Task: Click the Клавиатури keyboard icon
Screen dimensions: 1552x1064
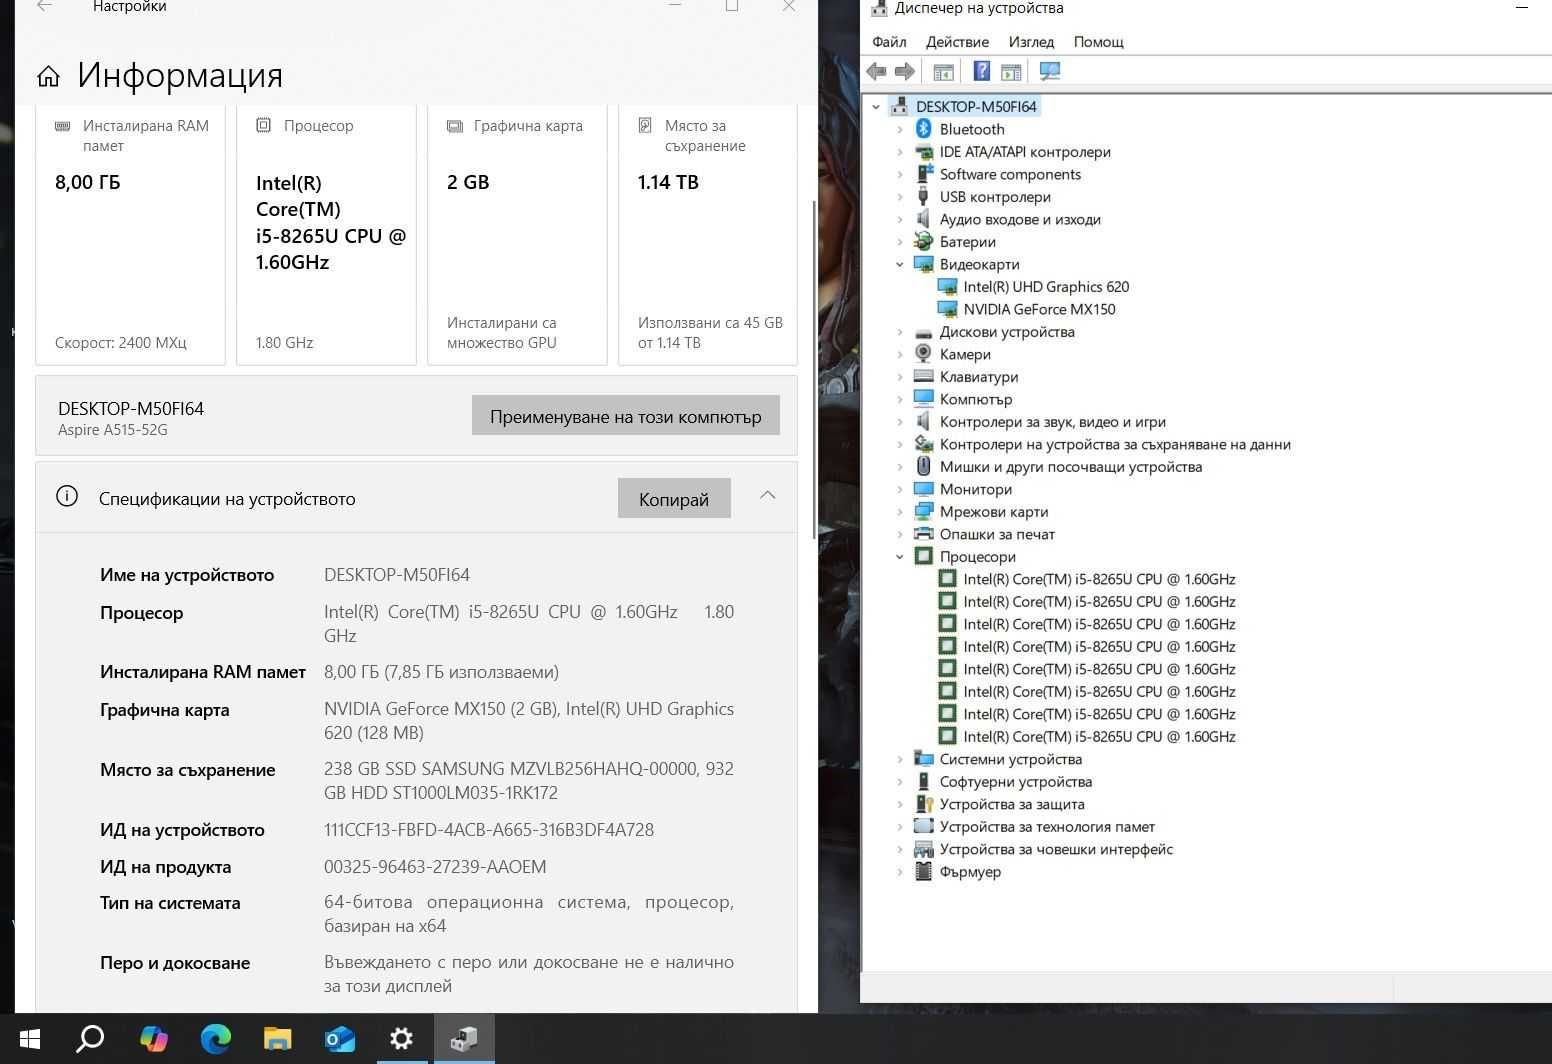Action: tap(924, 377)
